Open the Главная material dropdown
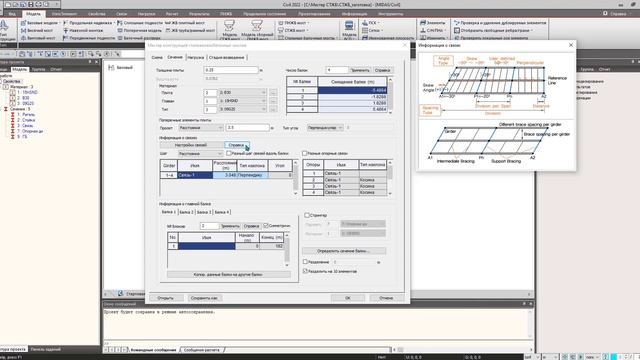The width and height of the screenshot is (640, 360). (242, 101)
